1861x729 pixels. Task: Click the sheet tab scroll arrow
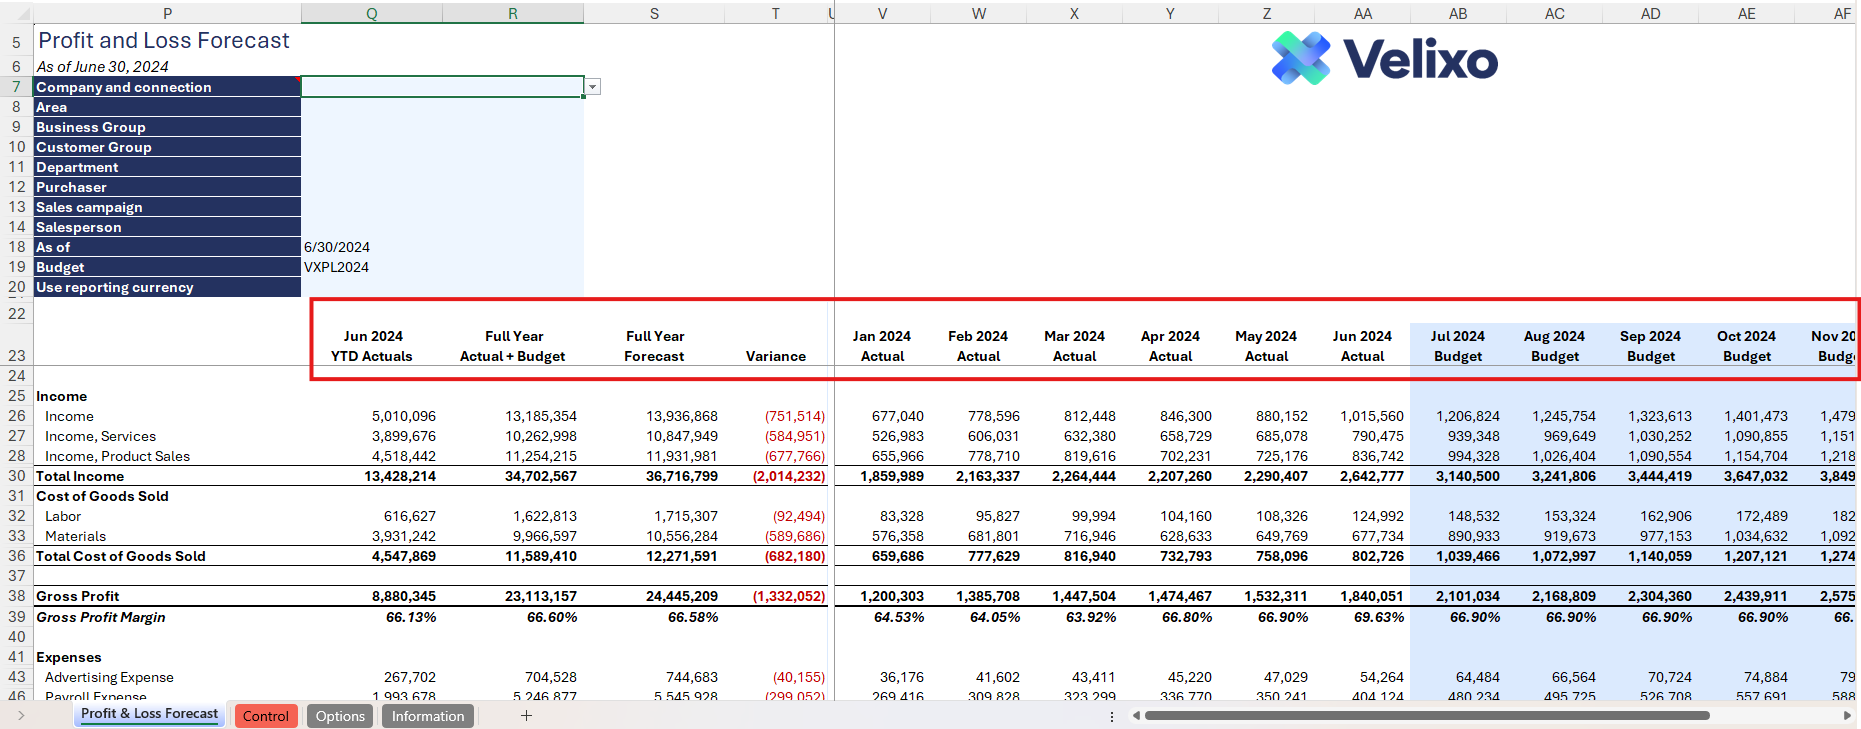point(20,715)
